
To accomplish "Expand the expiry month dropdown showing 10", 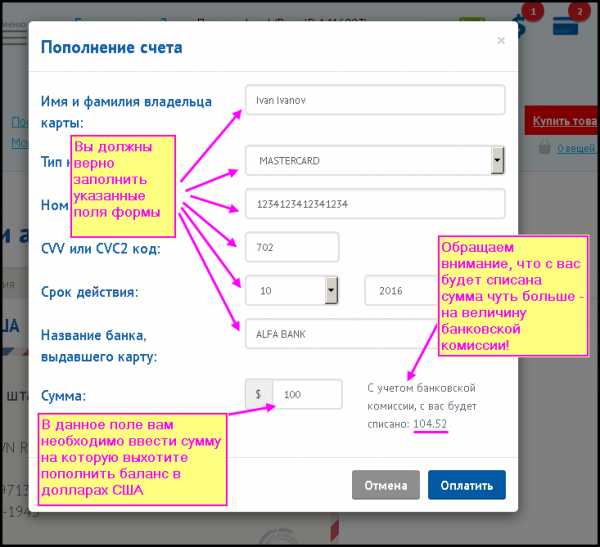I will click(x=331, y=290).
